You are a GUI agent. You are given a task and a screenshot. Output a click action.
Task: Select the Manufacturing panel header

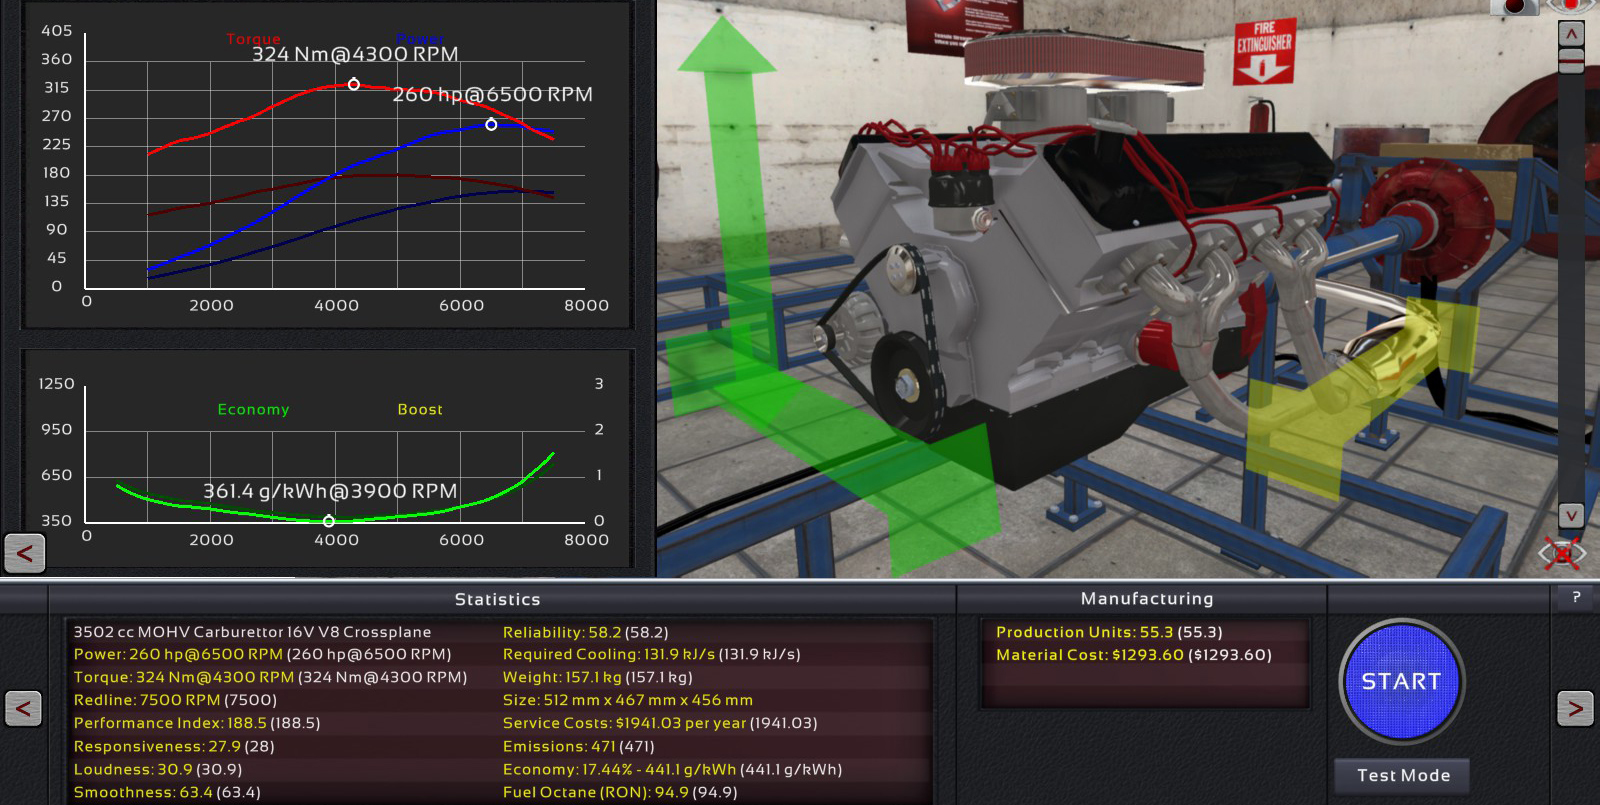[x=1147, y=598]
